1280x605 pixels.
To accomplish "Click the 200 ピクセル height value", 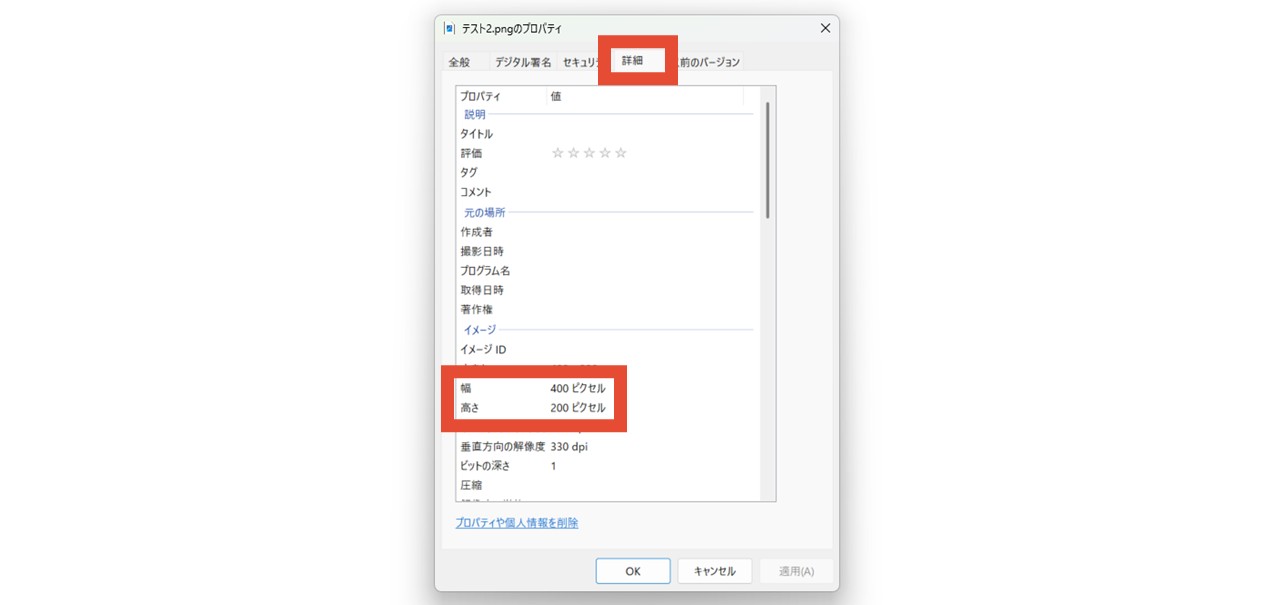I will click(578, 408).
